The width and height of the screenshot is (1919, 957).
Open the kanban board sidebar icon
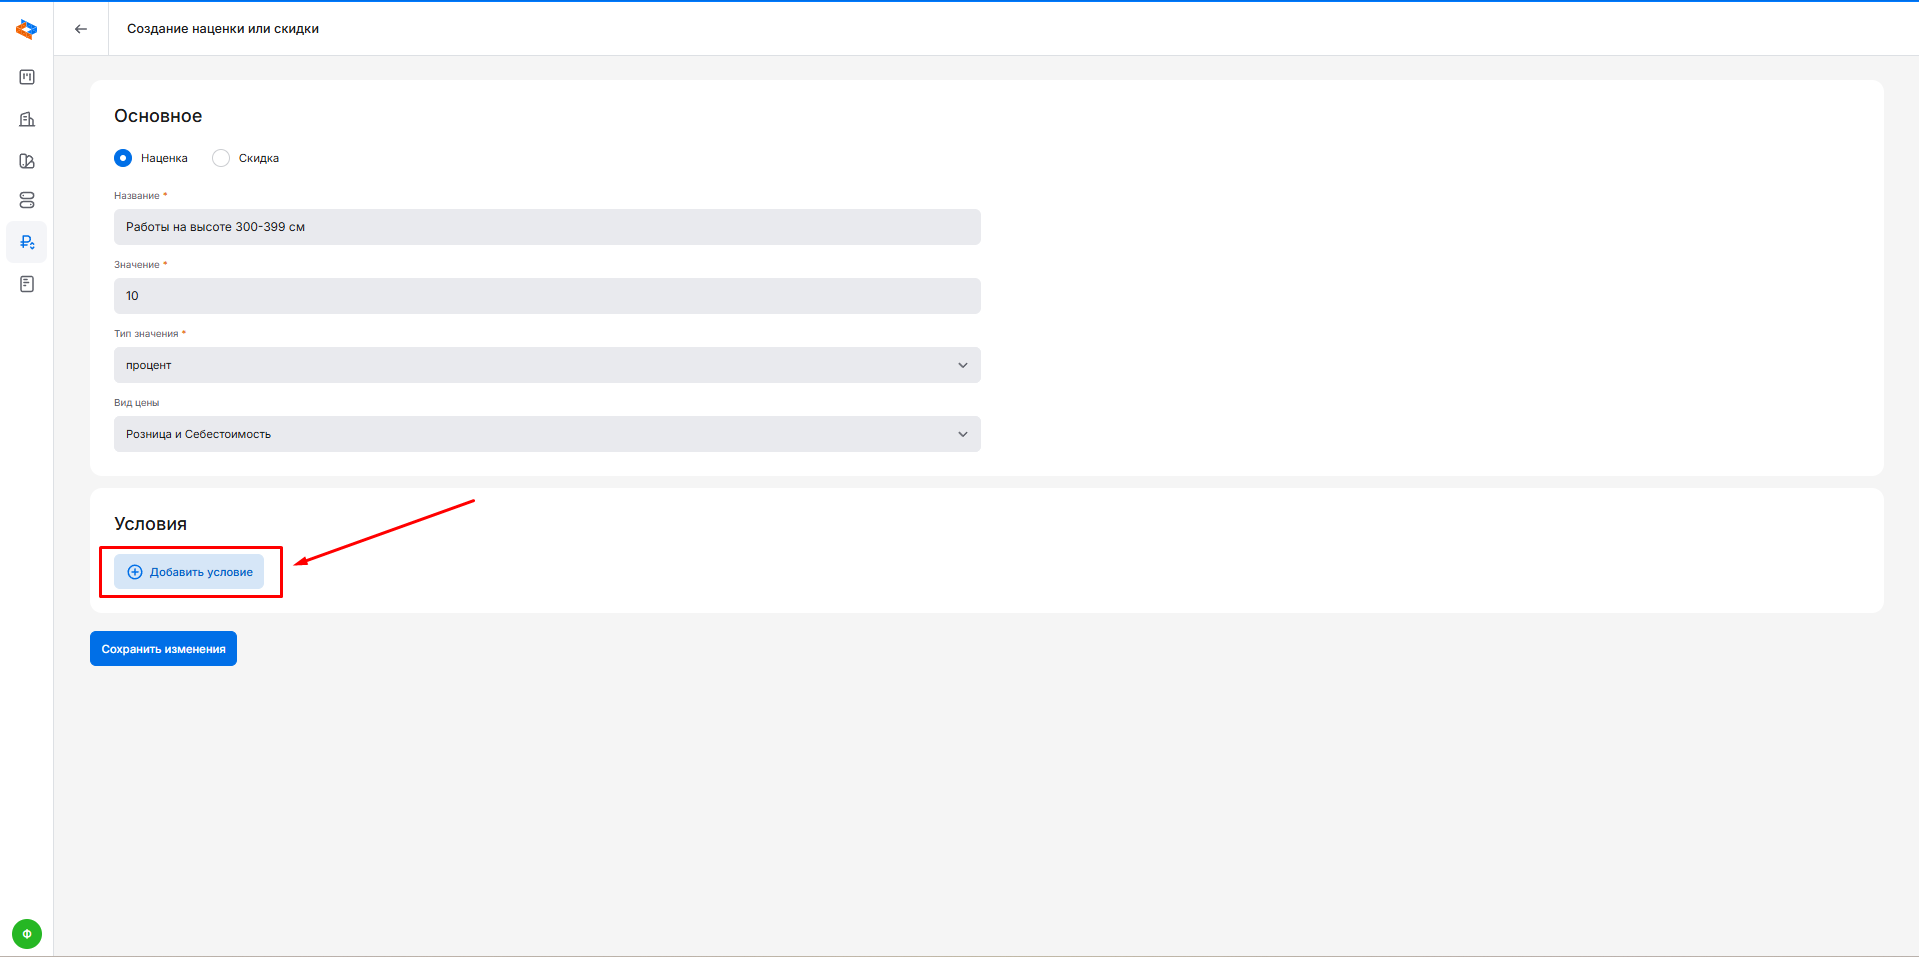click(27, 77)
